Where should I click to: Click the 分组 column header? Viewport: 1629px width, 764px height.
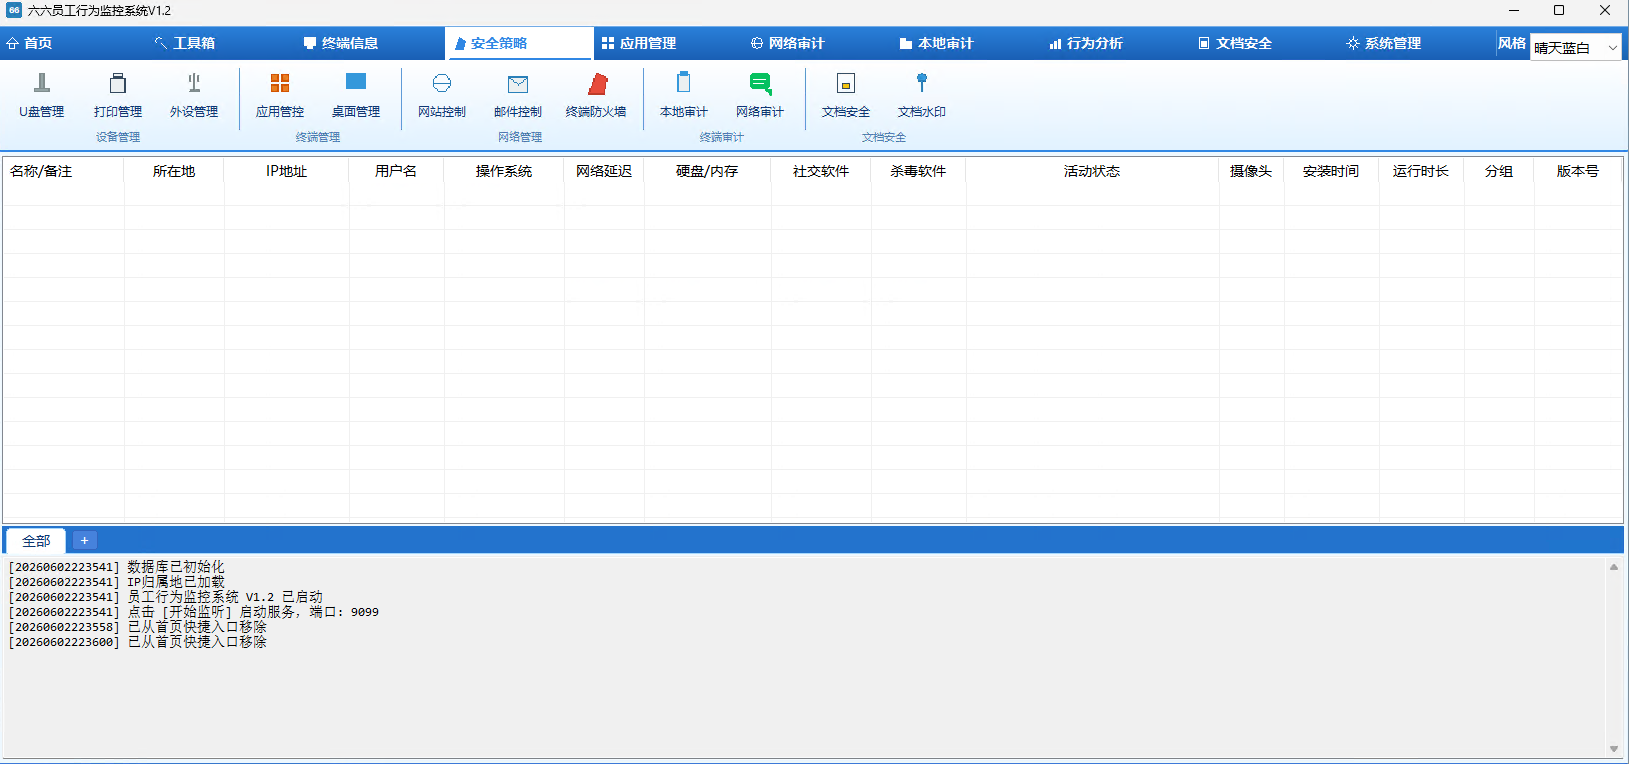pyautogui.click(x=1499, y=171)
